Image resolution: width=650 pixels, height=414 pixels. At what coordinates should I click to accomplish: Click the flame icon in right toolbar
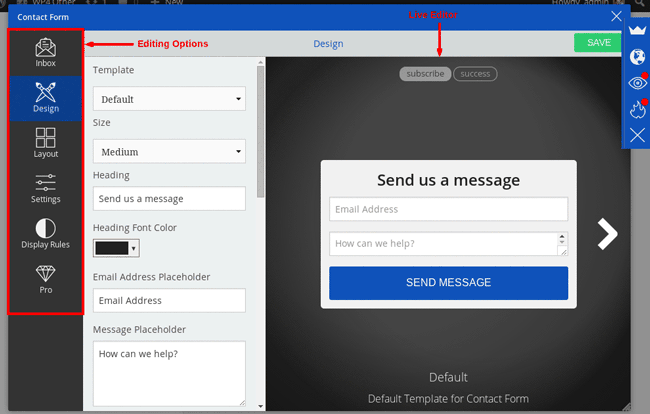click(x=637, y=109)
